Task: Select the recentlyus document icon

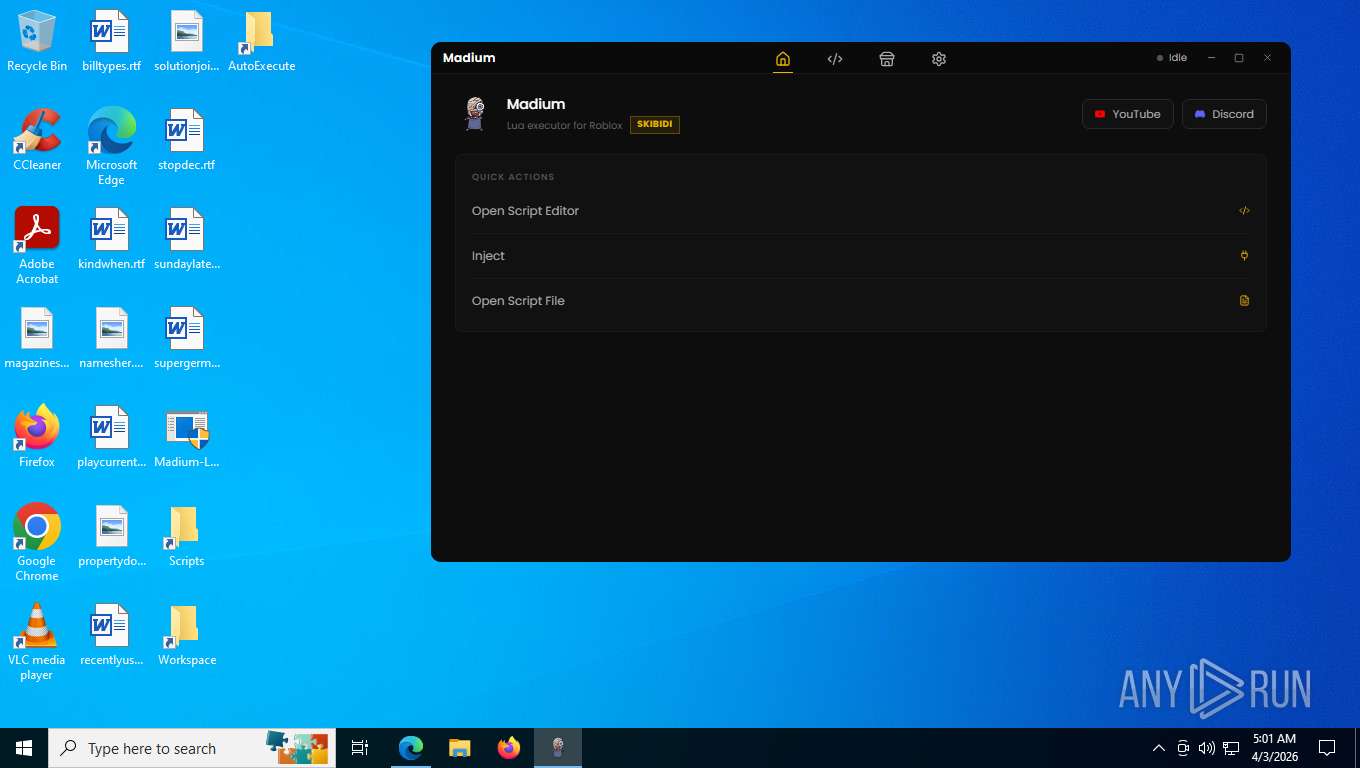Action: (111, 635)
